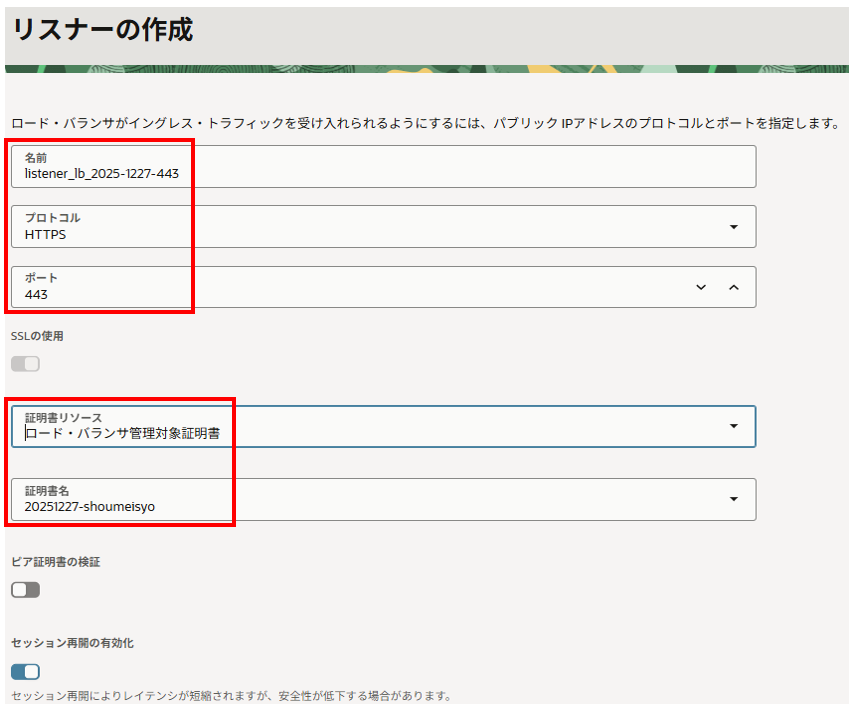Click the リスナーの作成 page heading
861x713 pixels.
(102, 30)
